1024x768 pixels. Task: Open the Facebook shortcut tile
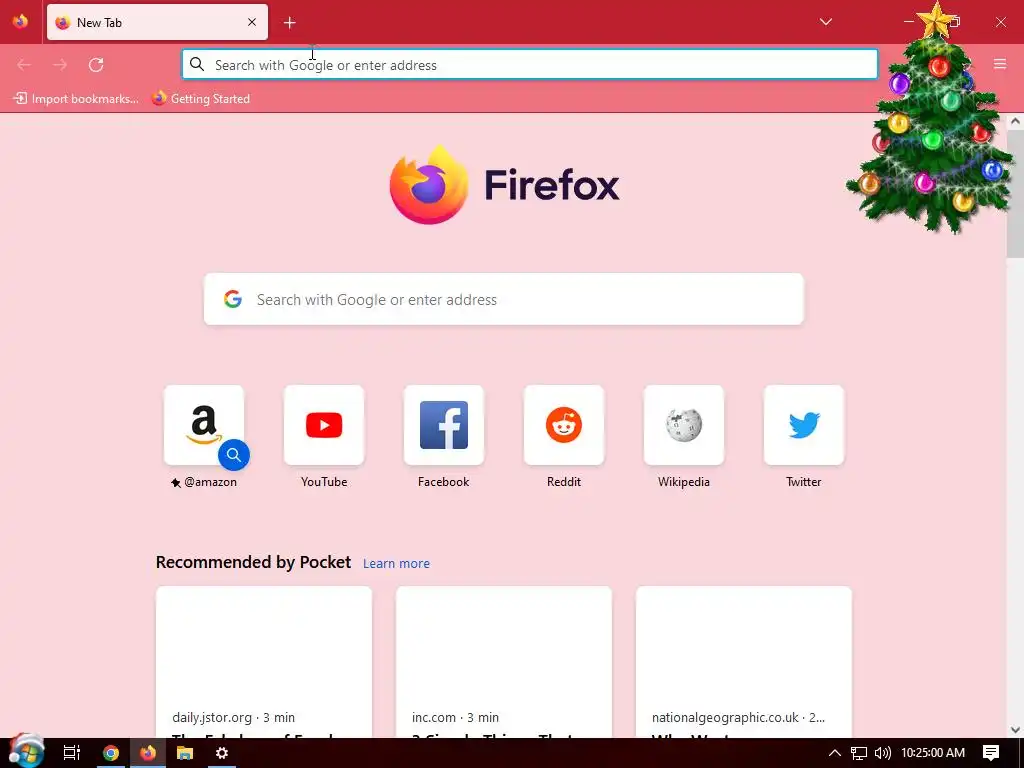coord(444,425)
